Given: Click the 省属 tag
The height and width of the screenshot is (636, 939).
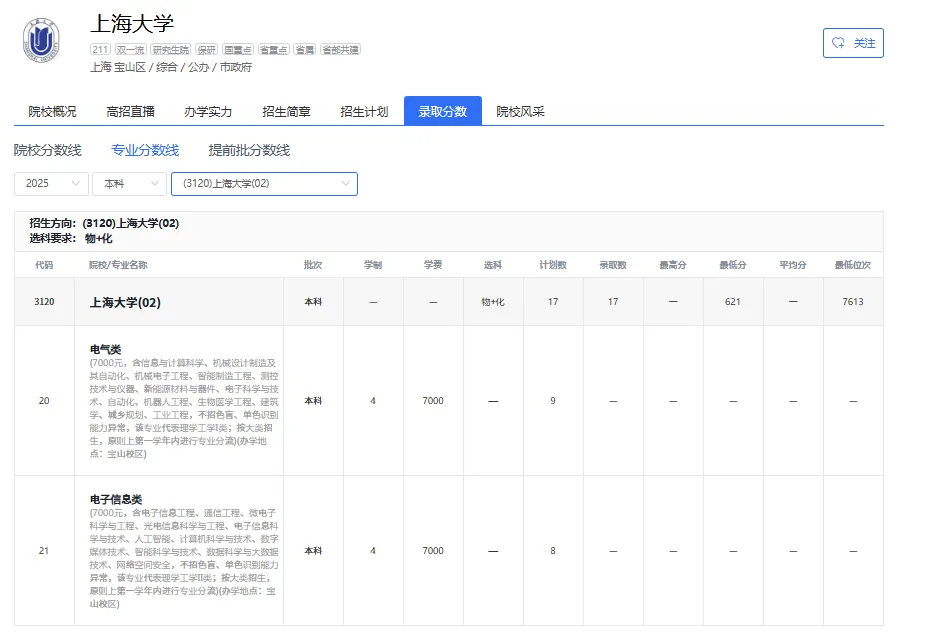Looking at the screenshot, I should [x=305, y=50].
